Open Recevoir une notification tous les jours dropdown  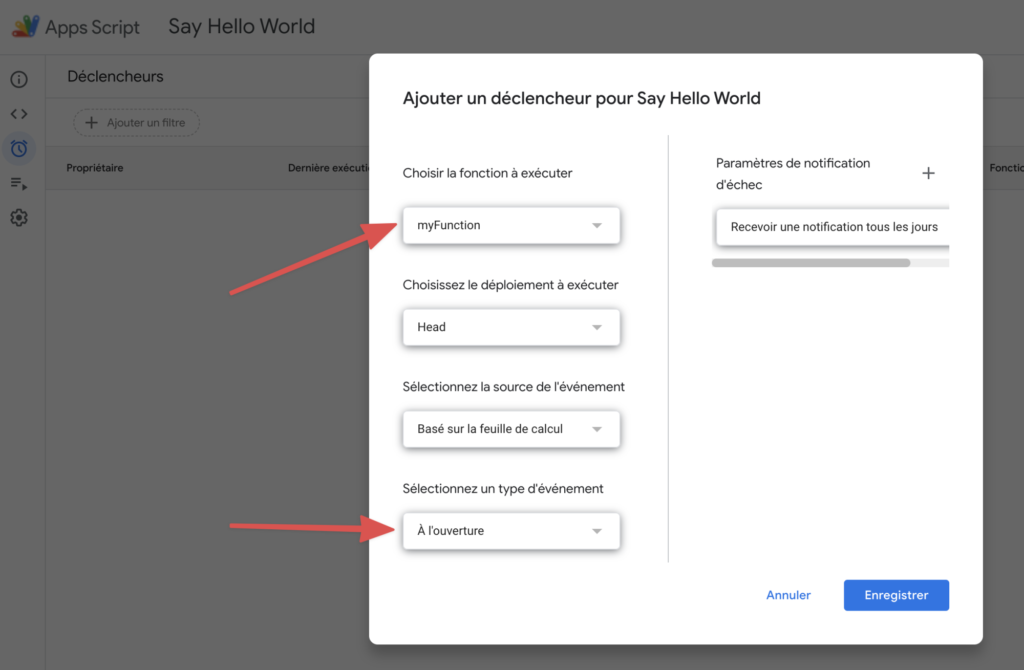tap(833, 227)
